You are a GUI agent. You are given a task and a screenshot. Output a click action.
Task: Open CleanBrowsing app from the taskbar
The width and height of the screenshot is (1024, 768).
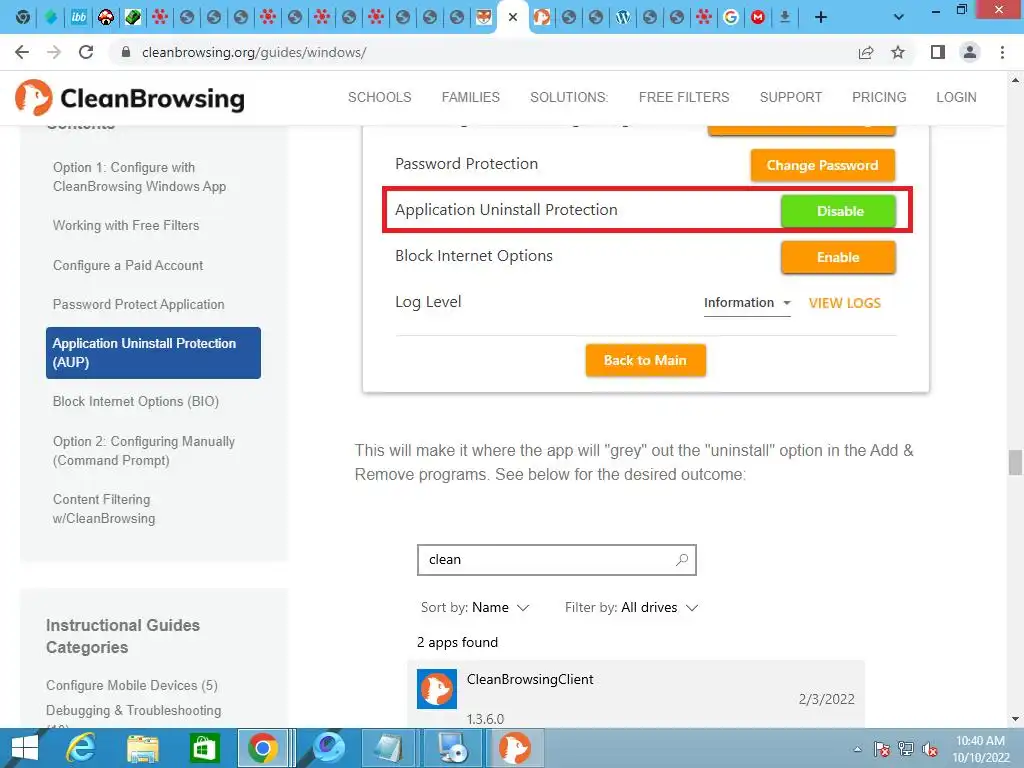[515, 748]
